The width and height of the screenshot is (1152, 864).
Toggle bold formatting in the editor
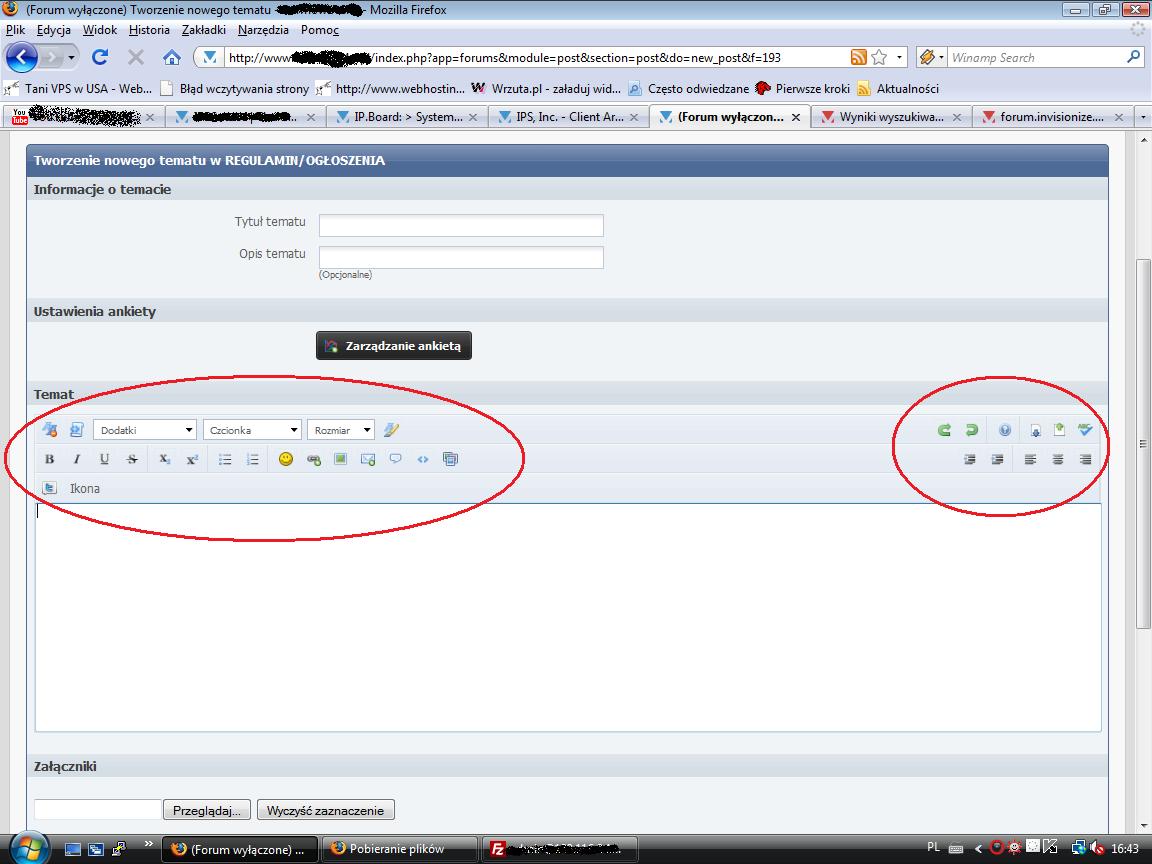(x=49, y=459)
